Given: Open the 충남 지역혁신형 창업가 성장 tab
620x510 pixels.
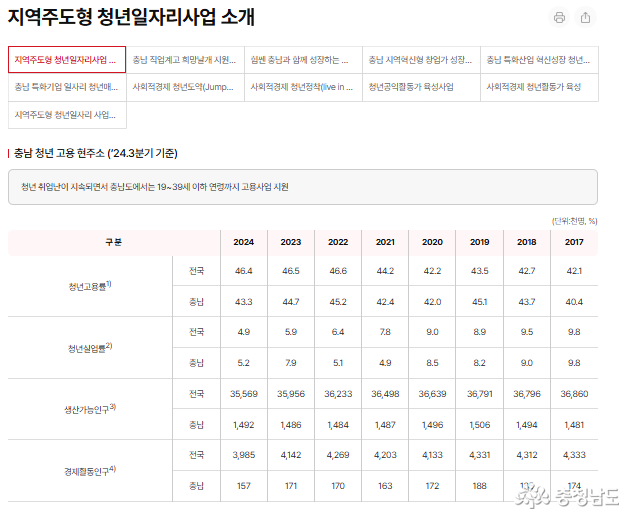Looking at the screenshot, I should coord(421,60).
